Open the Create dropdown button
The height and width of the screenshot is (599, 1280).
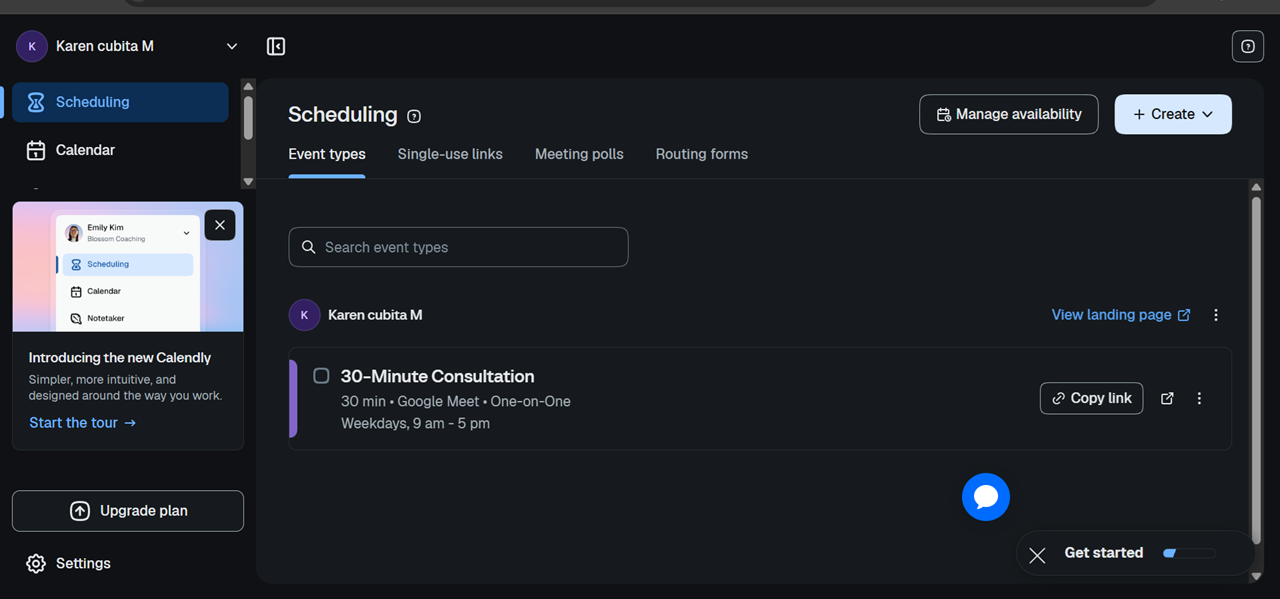pyautogui.click(x=1173, y=114)
